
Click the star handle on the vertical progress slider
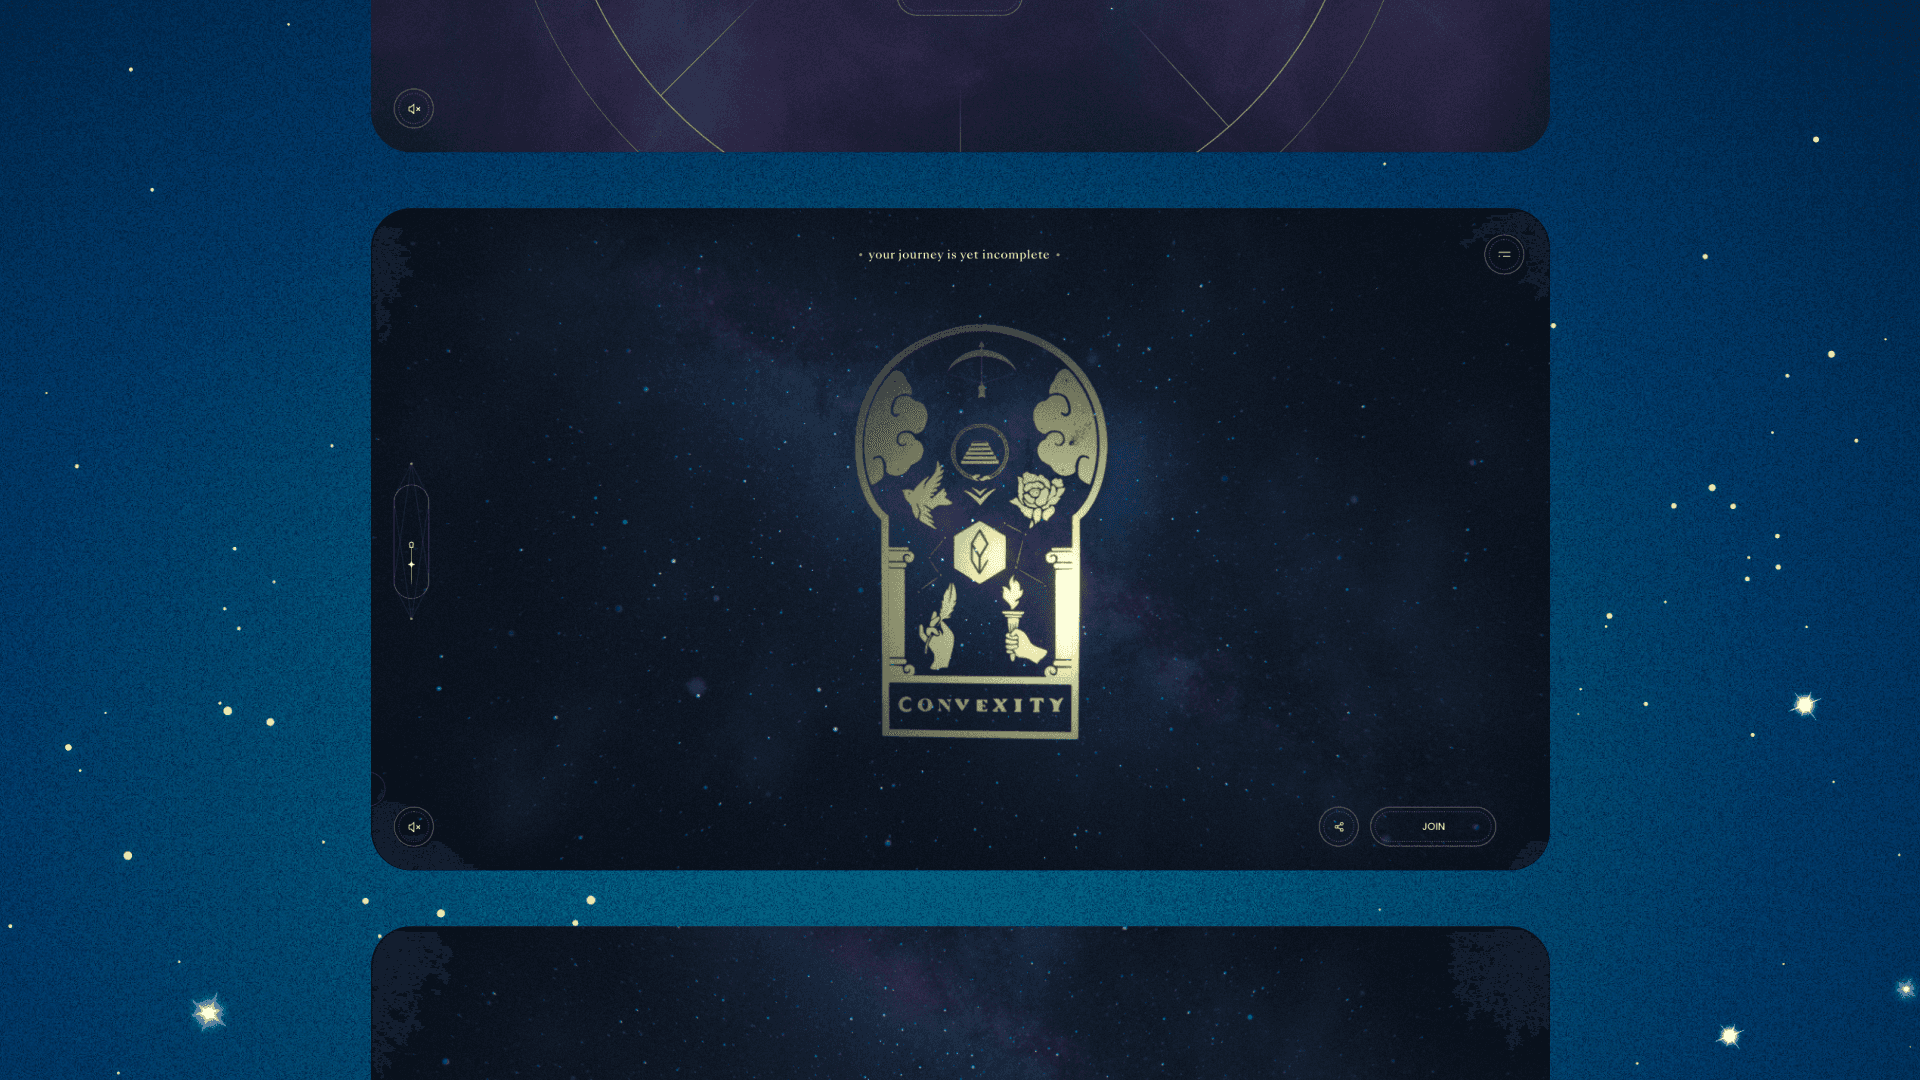(411, 565)
